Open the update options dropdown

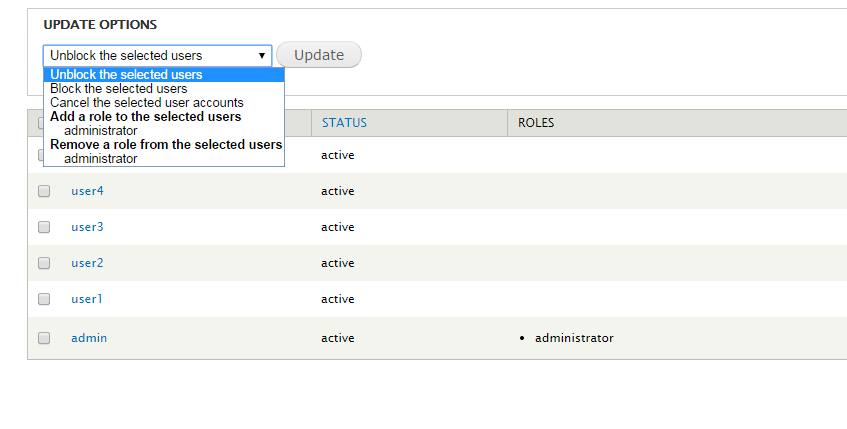[x=157, y=56]
